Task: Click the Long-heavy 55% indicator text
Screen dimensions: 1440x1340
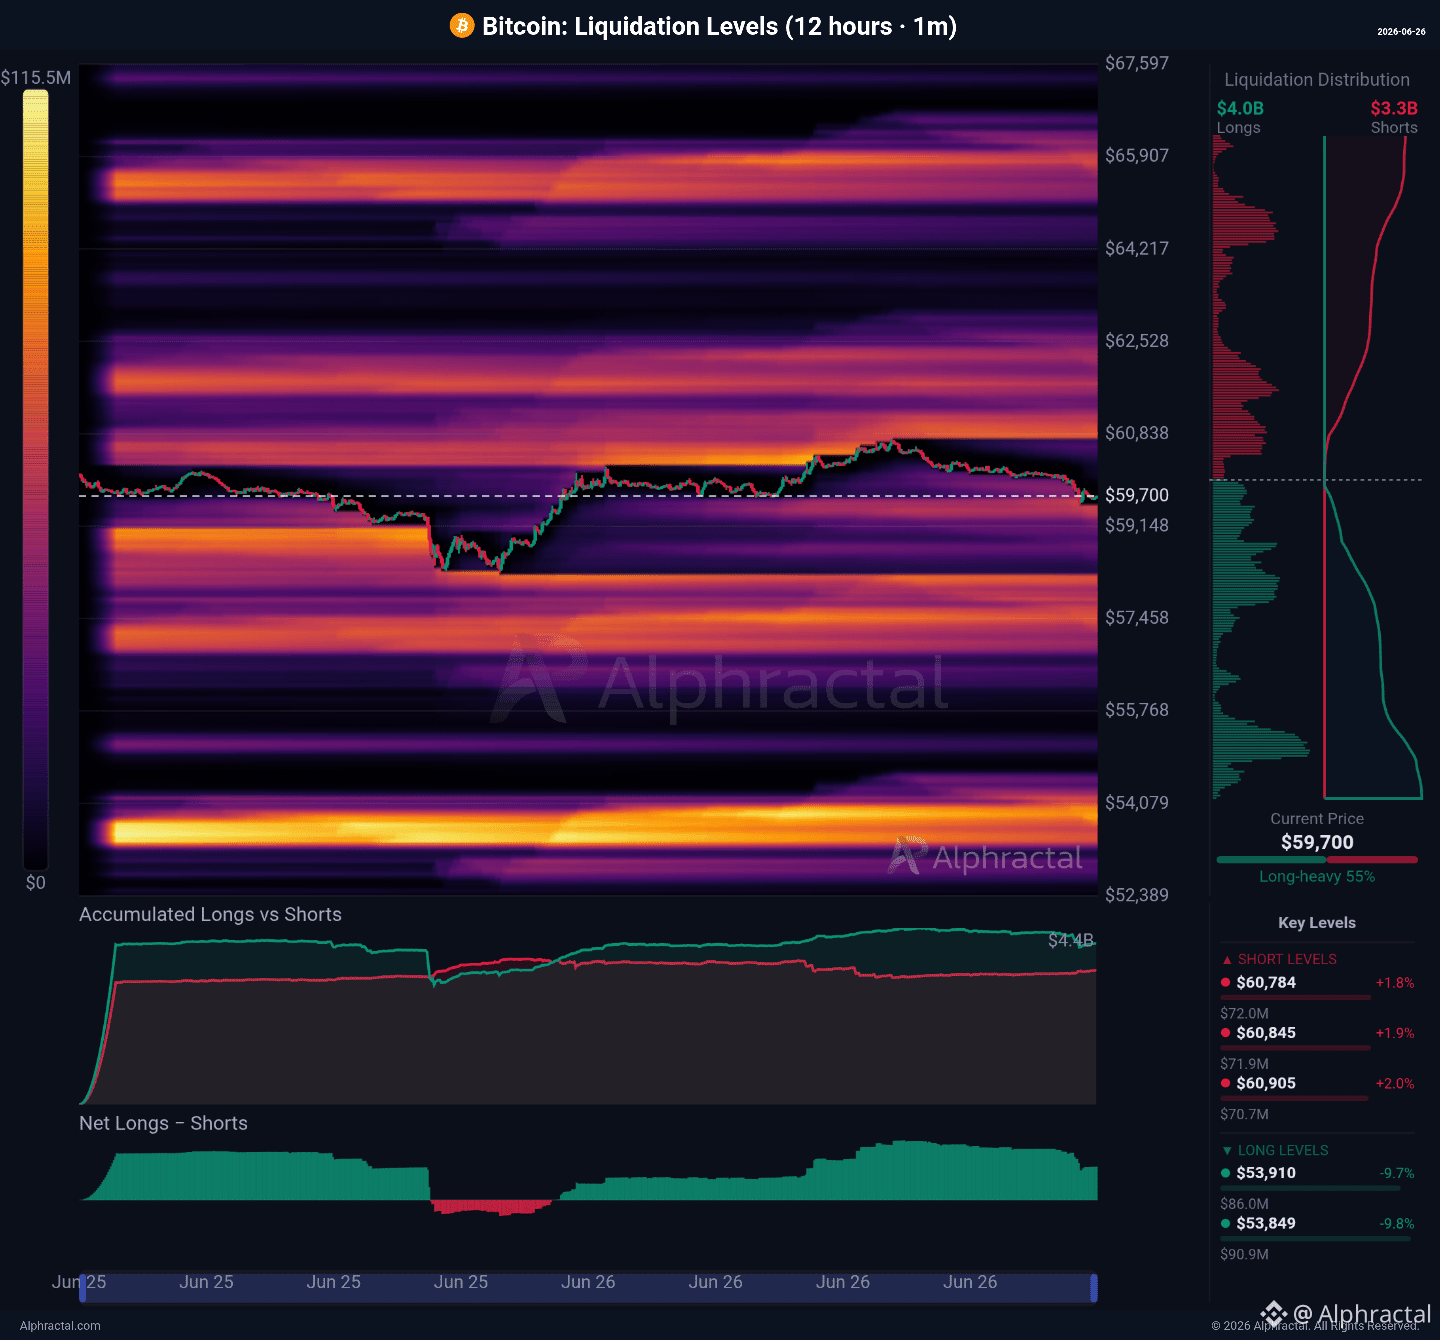Action: (x=1317, y=877)
